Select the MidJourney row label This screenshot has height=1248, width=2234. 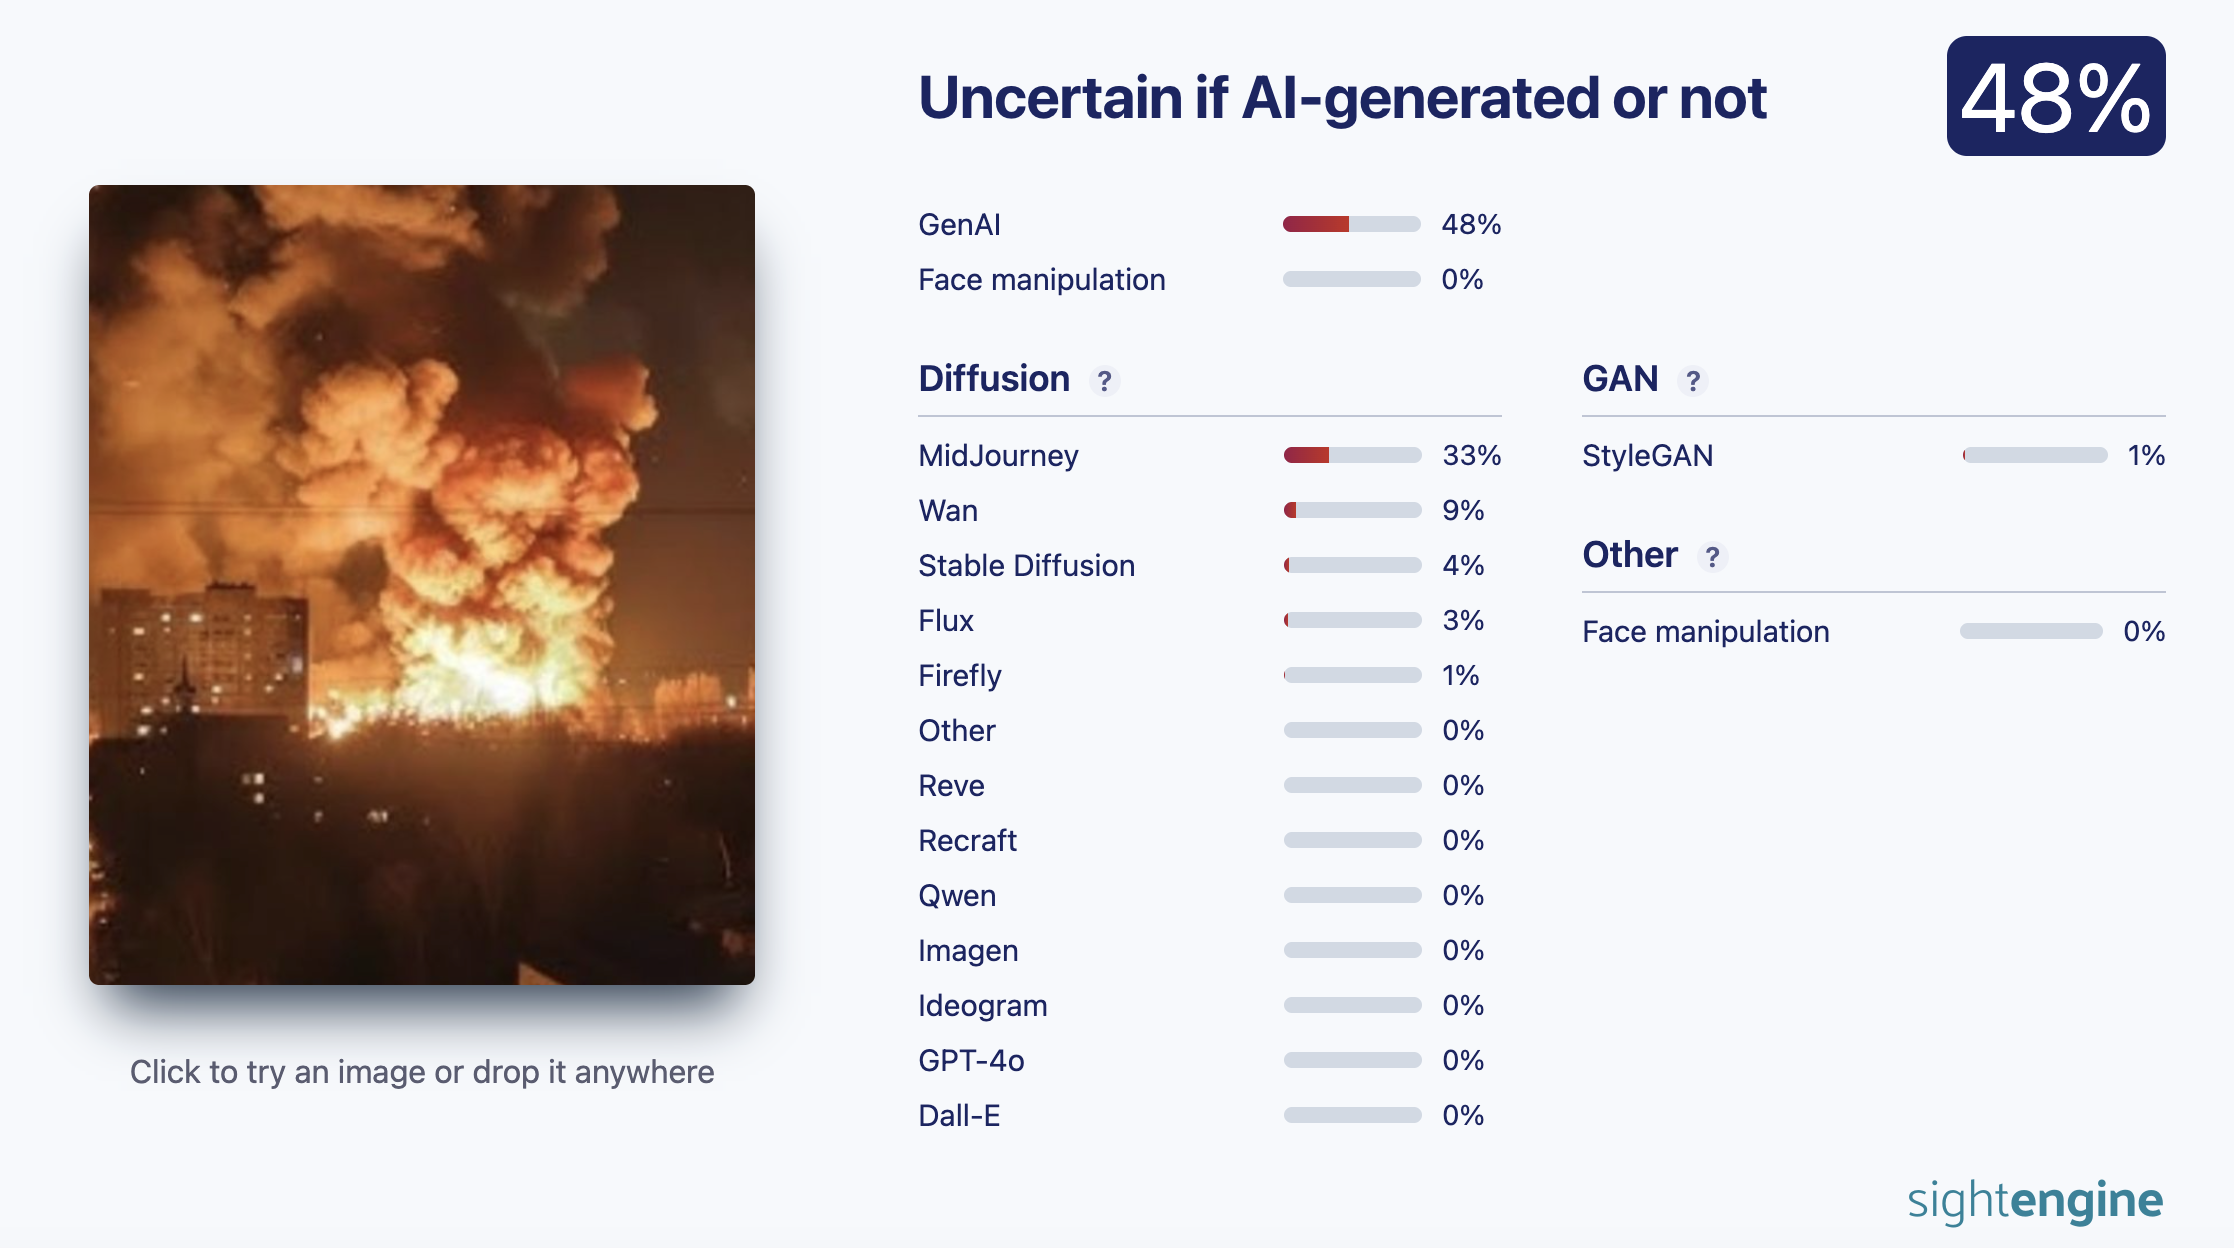[x=998, y=456]
